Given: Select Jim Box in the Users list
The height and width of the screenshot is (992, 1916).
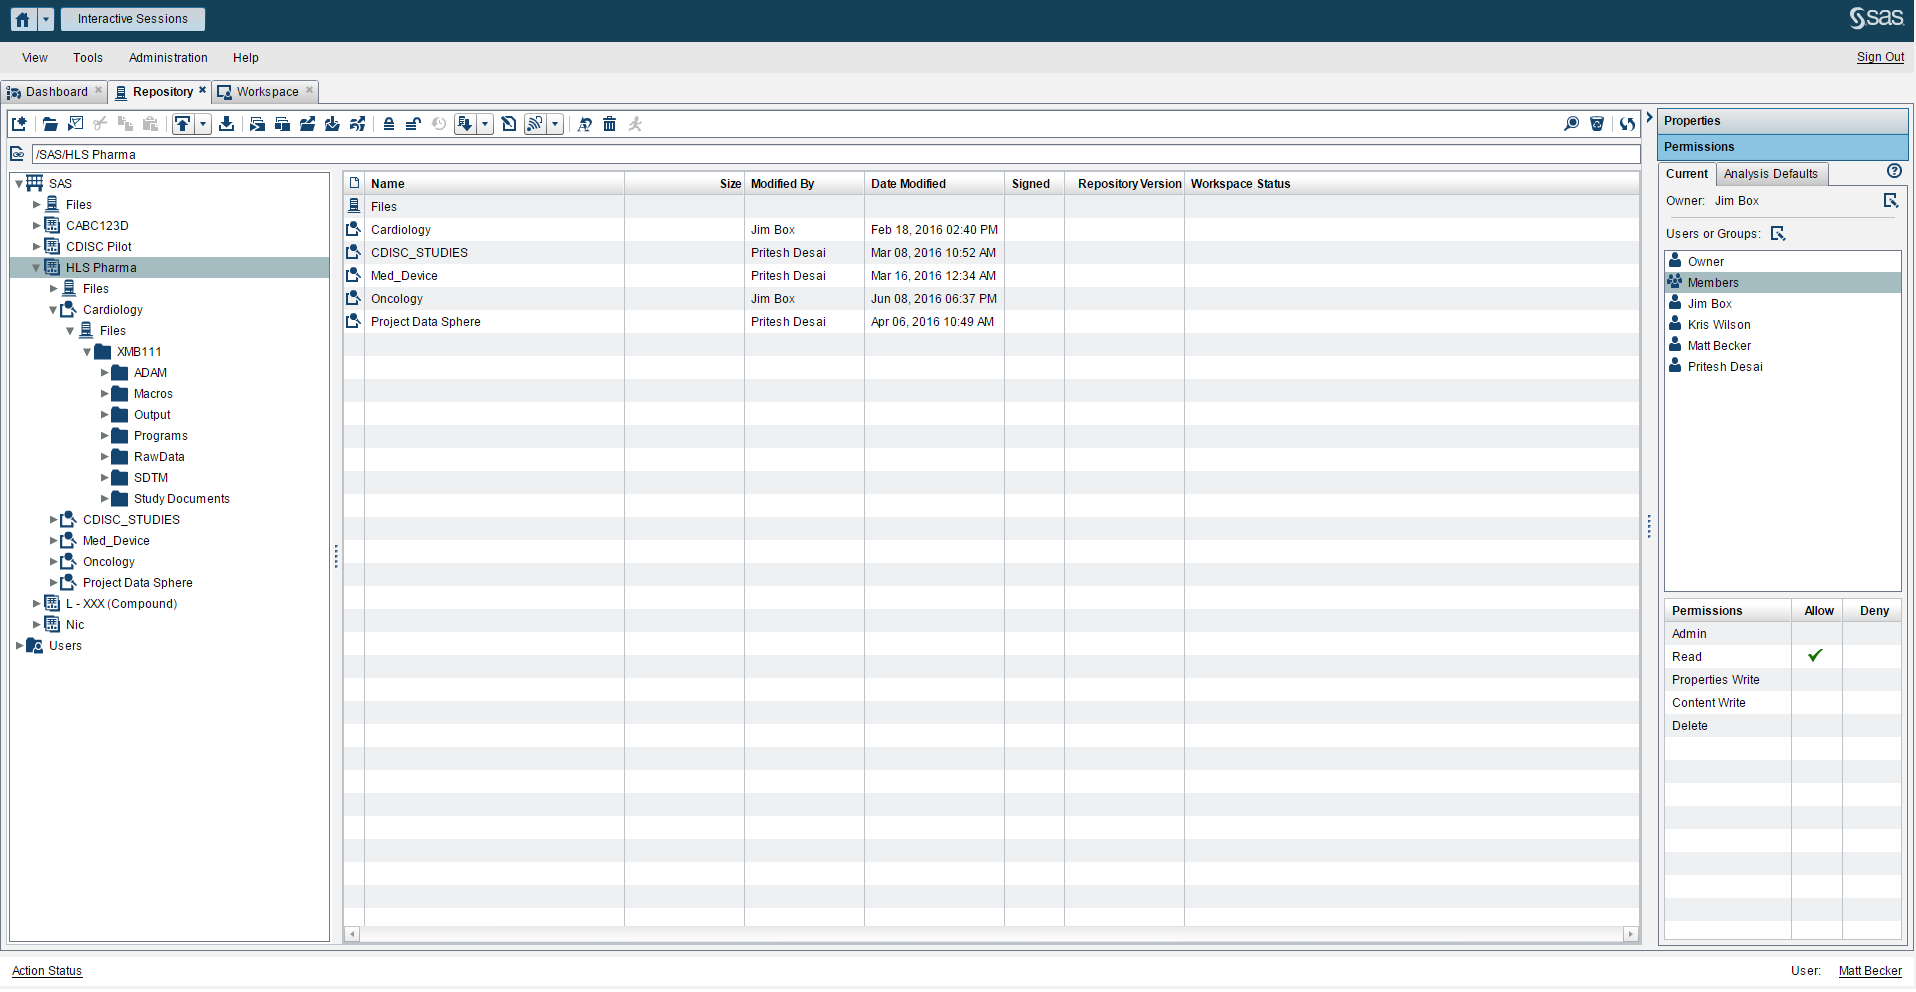Looking at the screenshot, I should [1710, 303].
